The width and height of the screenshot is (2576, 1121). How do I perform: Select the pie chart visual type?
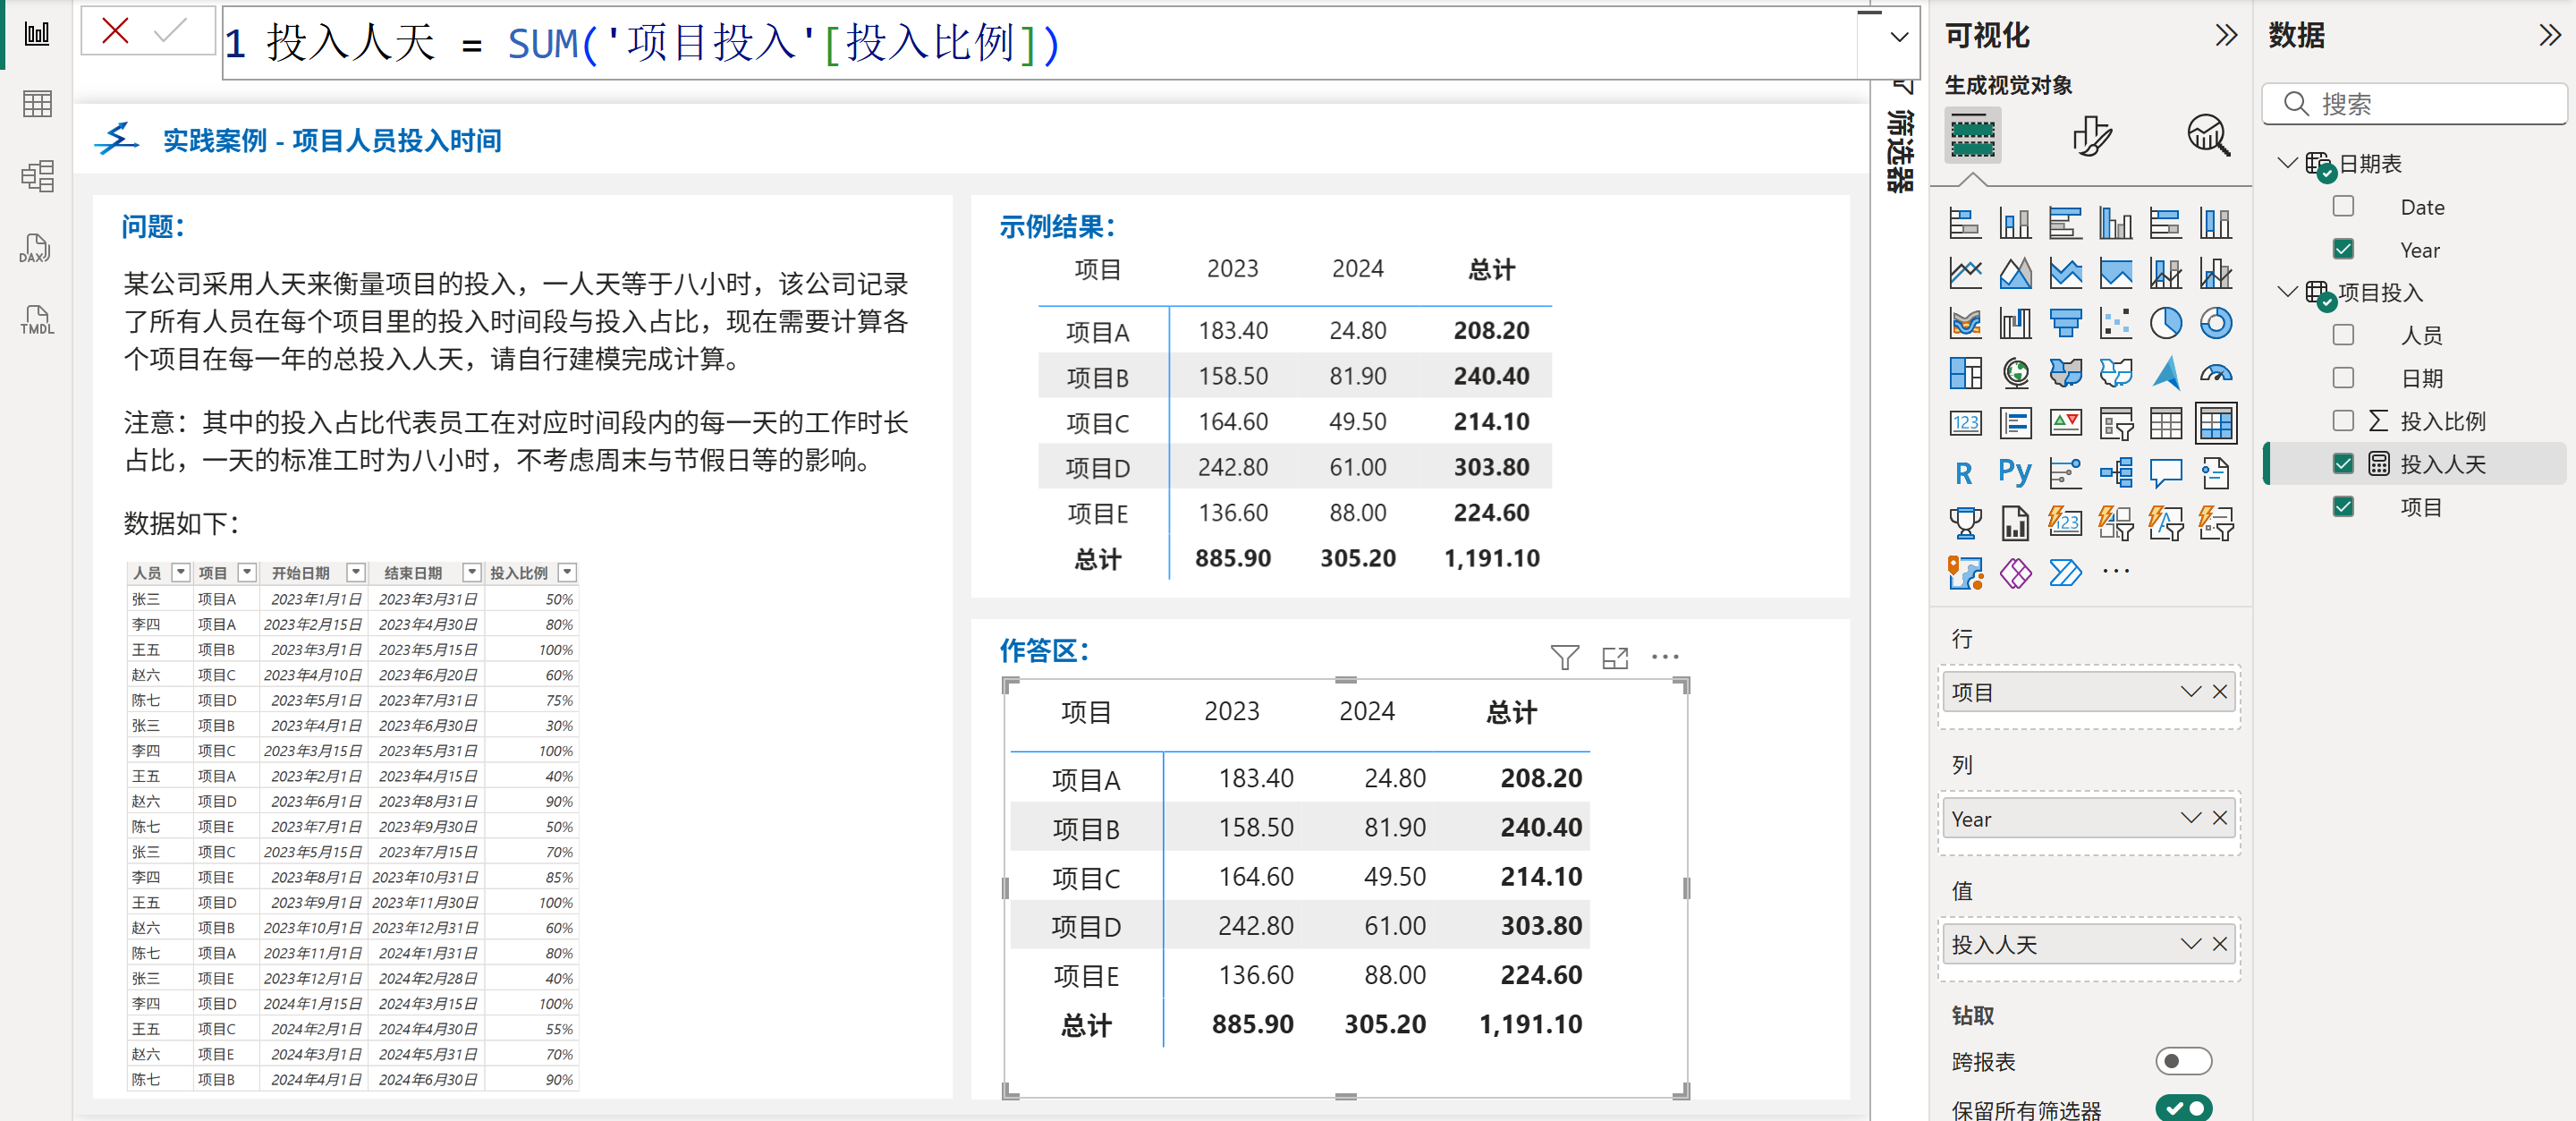coord(2165,323)
